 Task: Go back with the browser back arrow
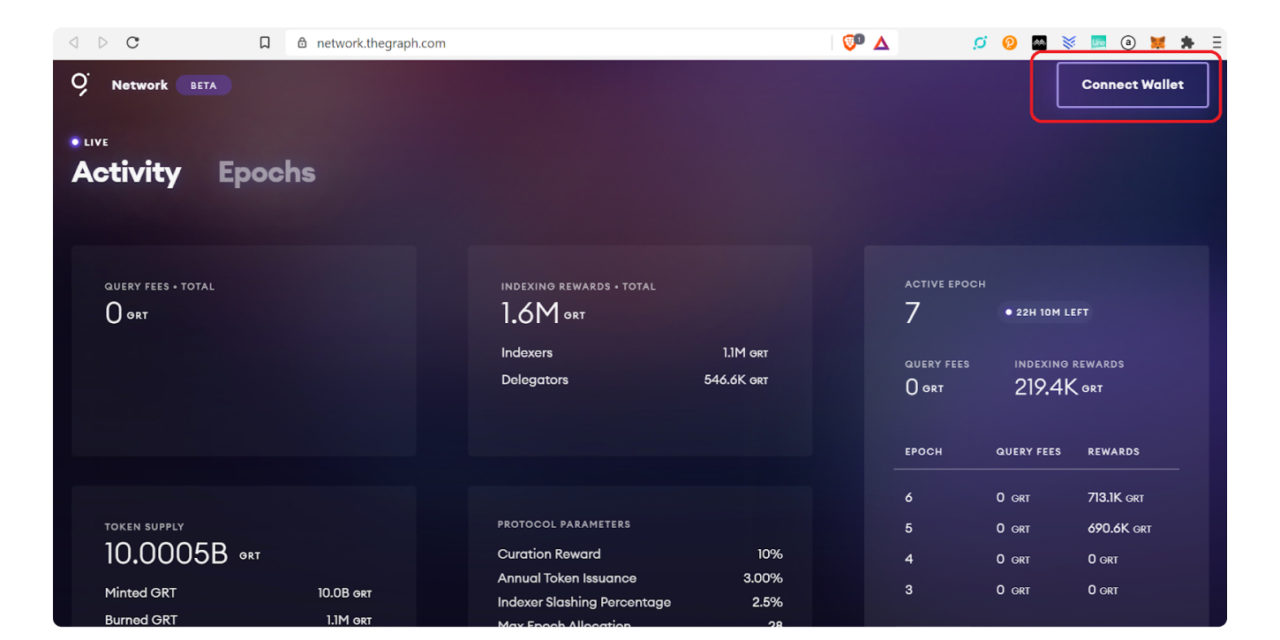click(74, 43)
